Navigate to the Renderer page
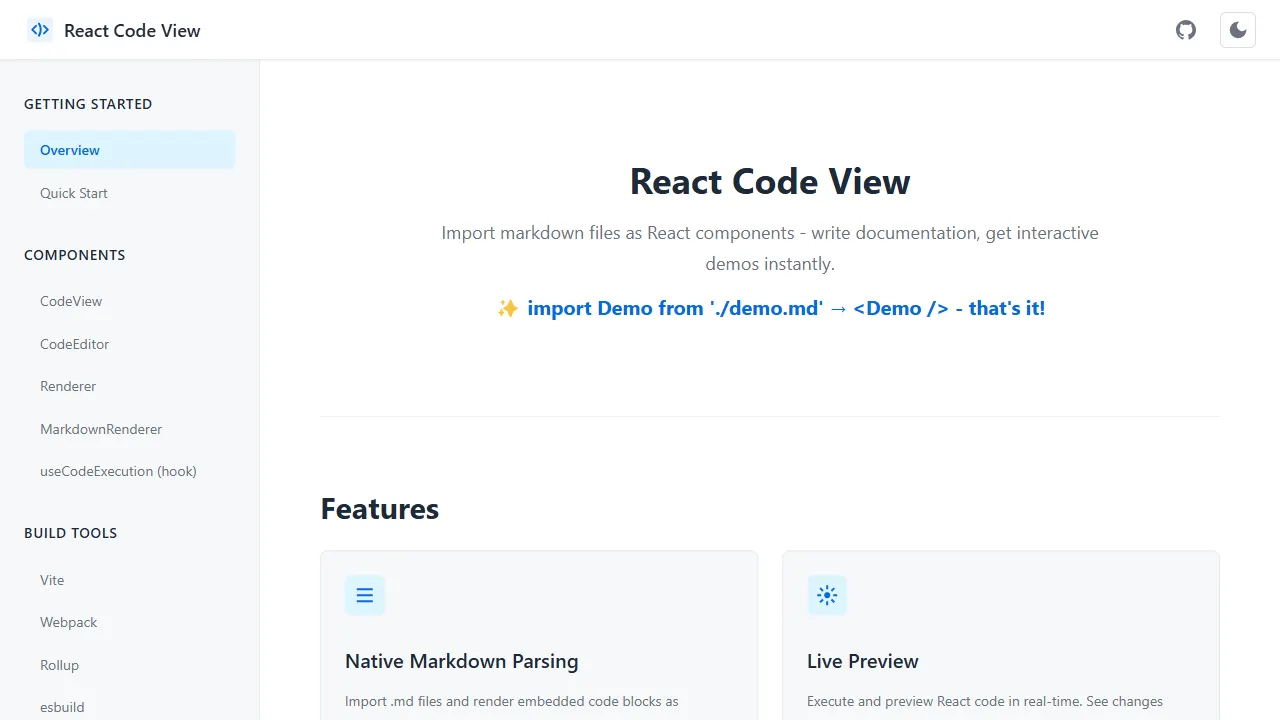This screenshot has width=1280, height=720. click(x=130, y=386)
